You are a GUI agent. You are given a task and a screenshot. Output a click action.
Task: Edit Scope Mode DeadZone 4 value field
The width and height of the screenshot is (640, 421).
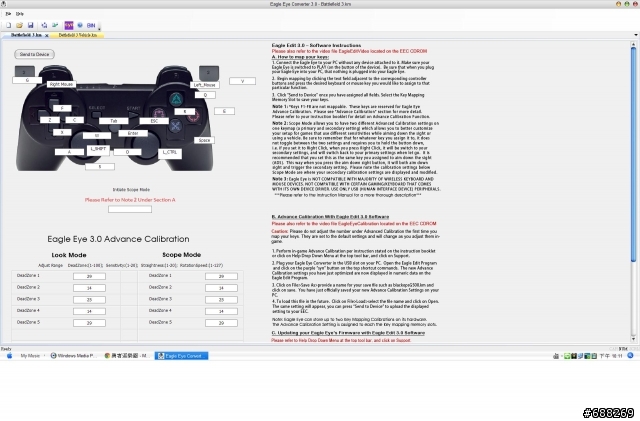coord(221,311)
